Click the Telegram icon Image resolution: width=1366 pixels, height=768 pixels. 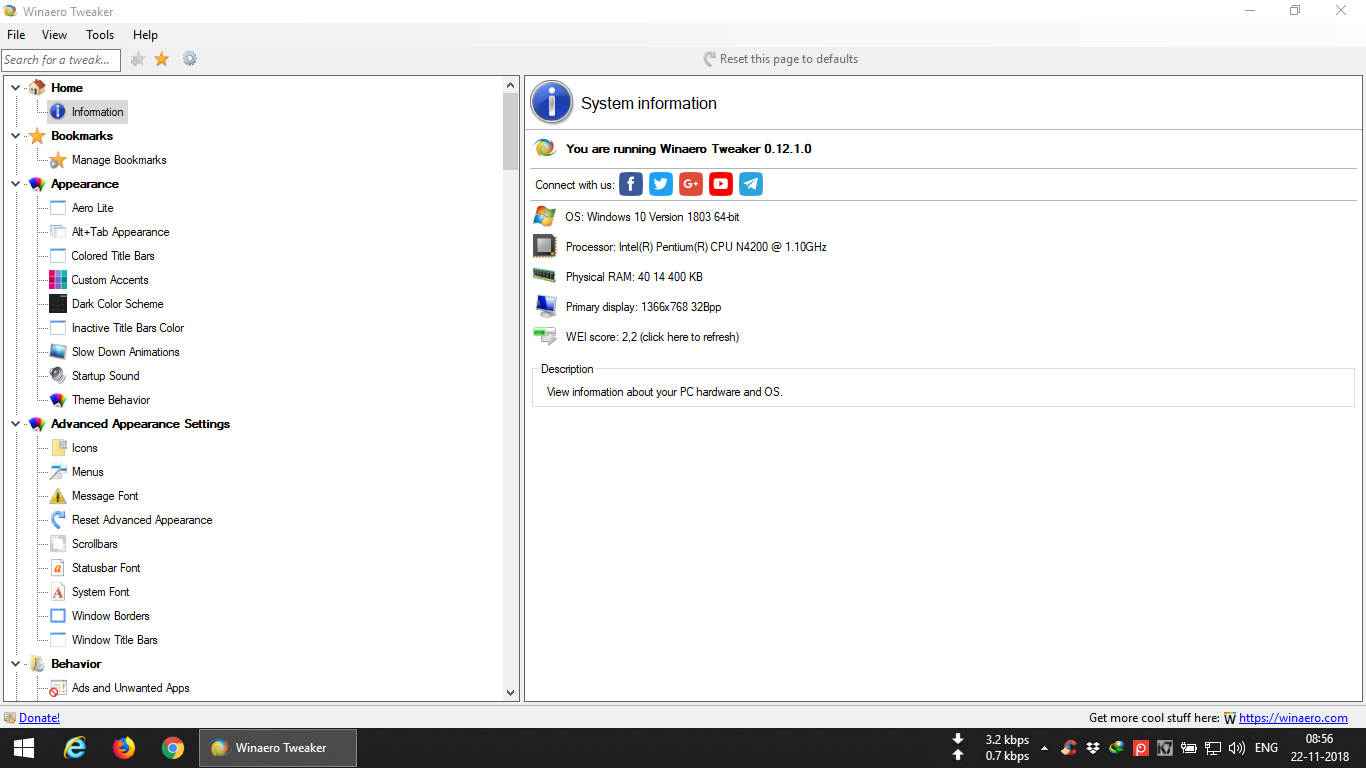[751, 184]
